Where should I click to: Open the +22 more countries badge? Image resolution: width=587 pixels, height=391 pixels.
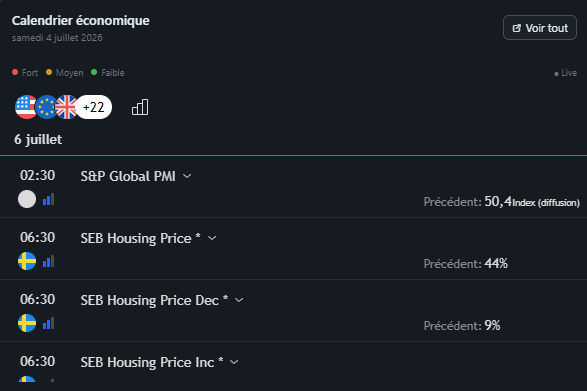[x=94, y=107]
